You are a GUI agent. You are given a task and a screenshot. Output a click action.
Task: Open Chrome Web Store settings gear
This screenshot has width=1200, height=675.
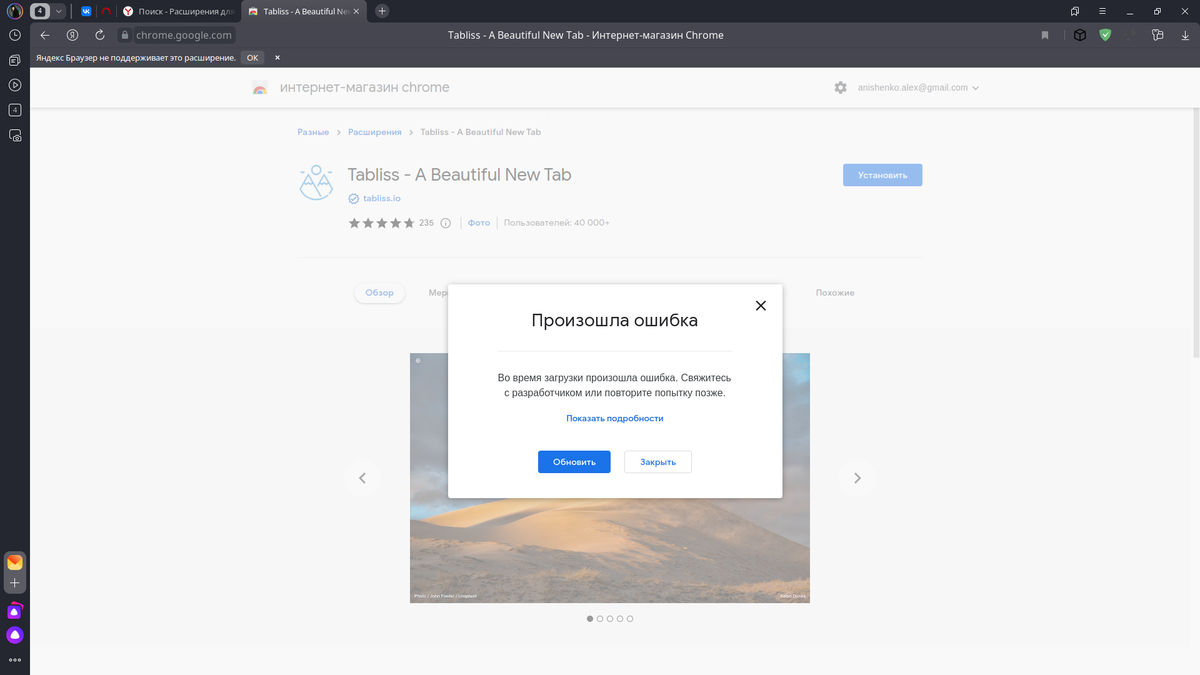(x=840, y=88)
